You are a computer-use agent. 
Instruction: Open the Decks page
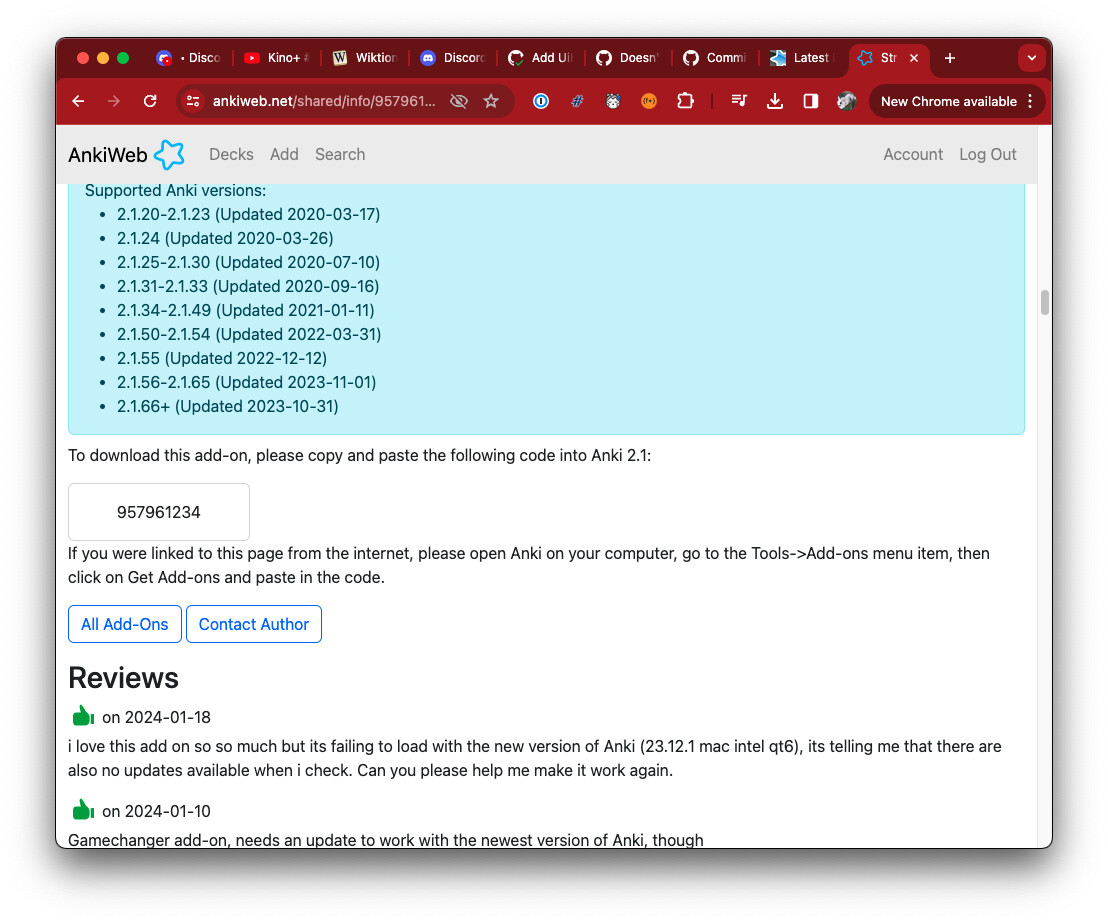pos(231,155)
